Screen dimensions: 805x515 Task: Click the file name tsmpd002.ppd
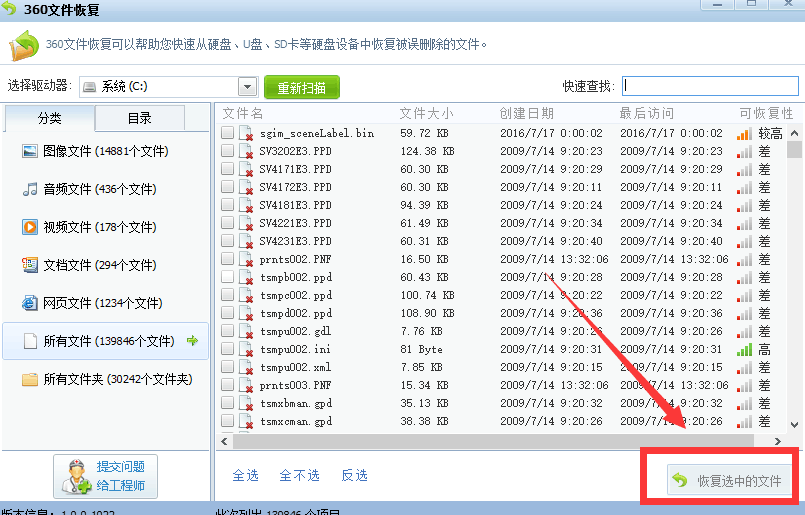pos(296,313)
